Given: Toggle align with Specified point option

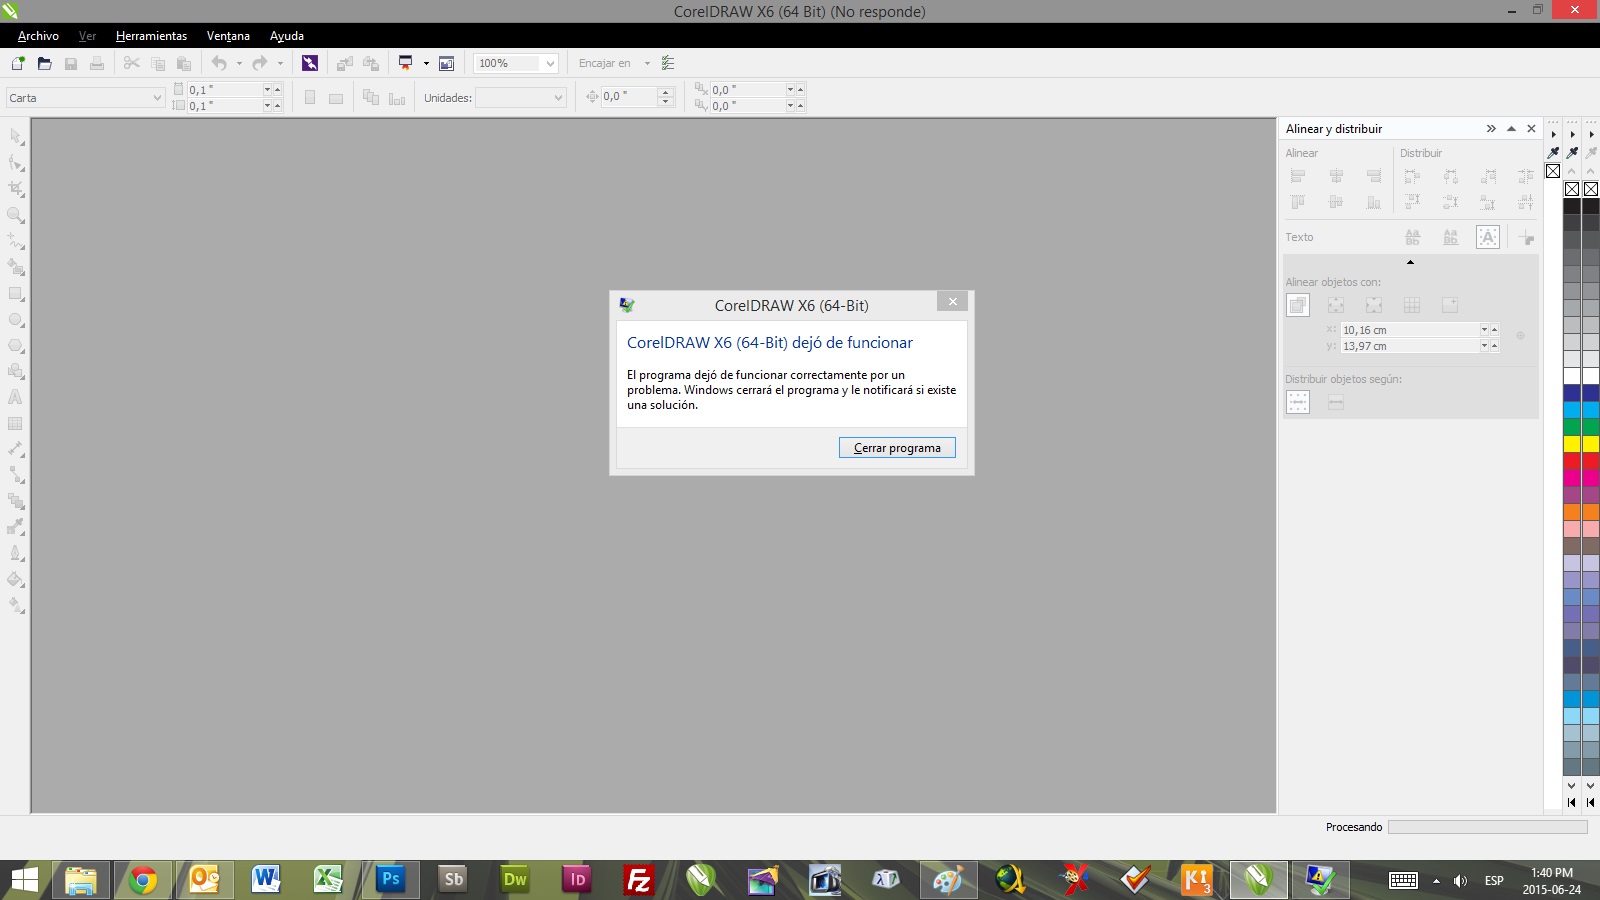Looking at the screenshot, I should point(1450,305).
